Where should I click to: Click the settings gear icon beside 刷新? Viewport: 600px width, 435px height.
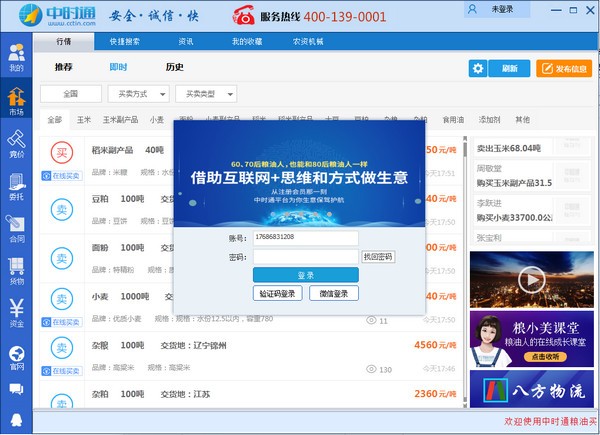click(478, 68)
